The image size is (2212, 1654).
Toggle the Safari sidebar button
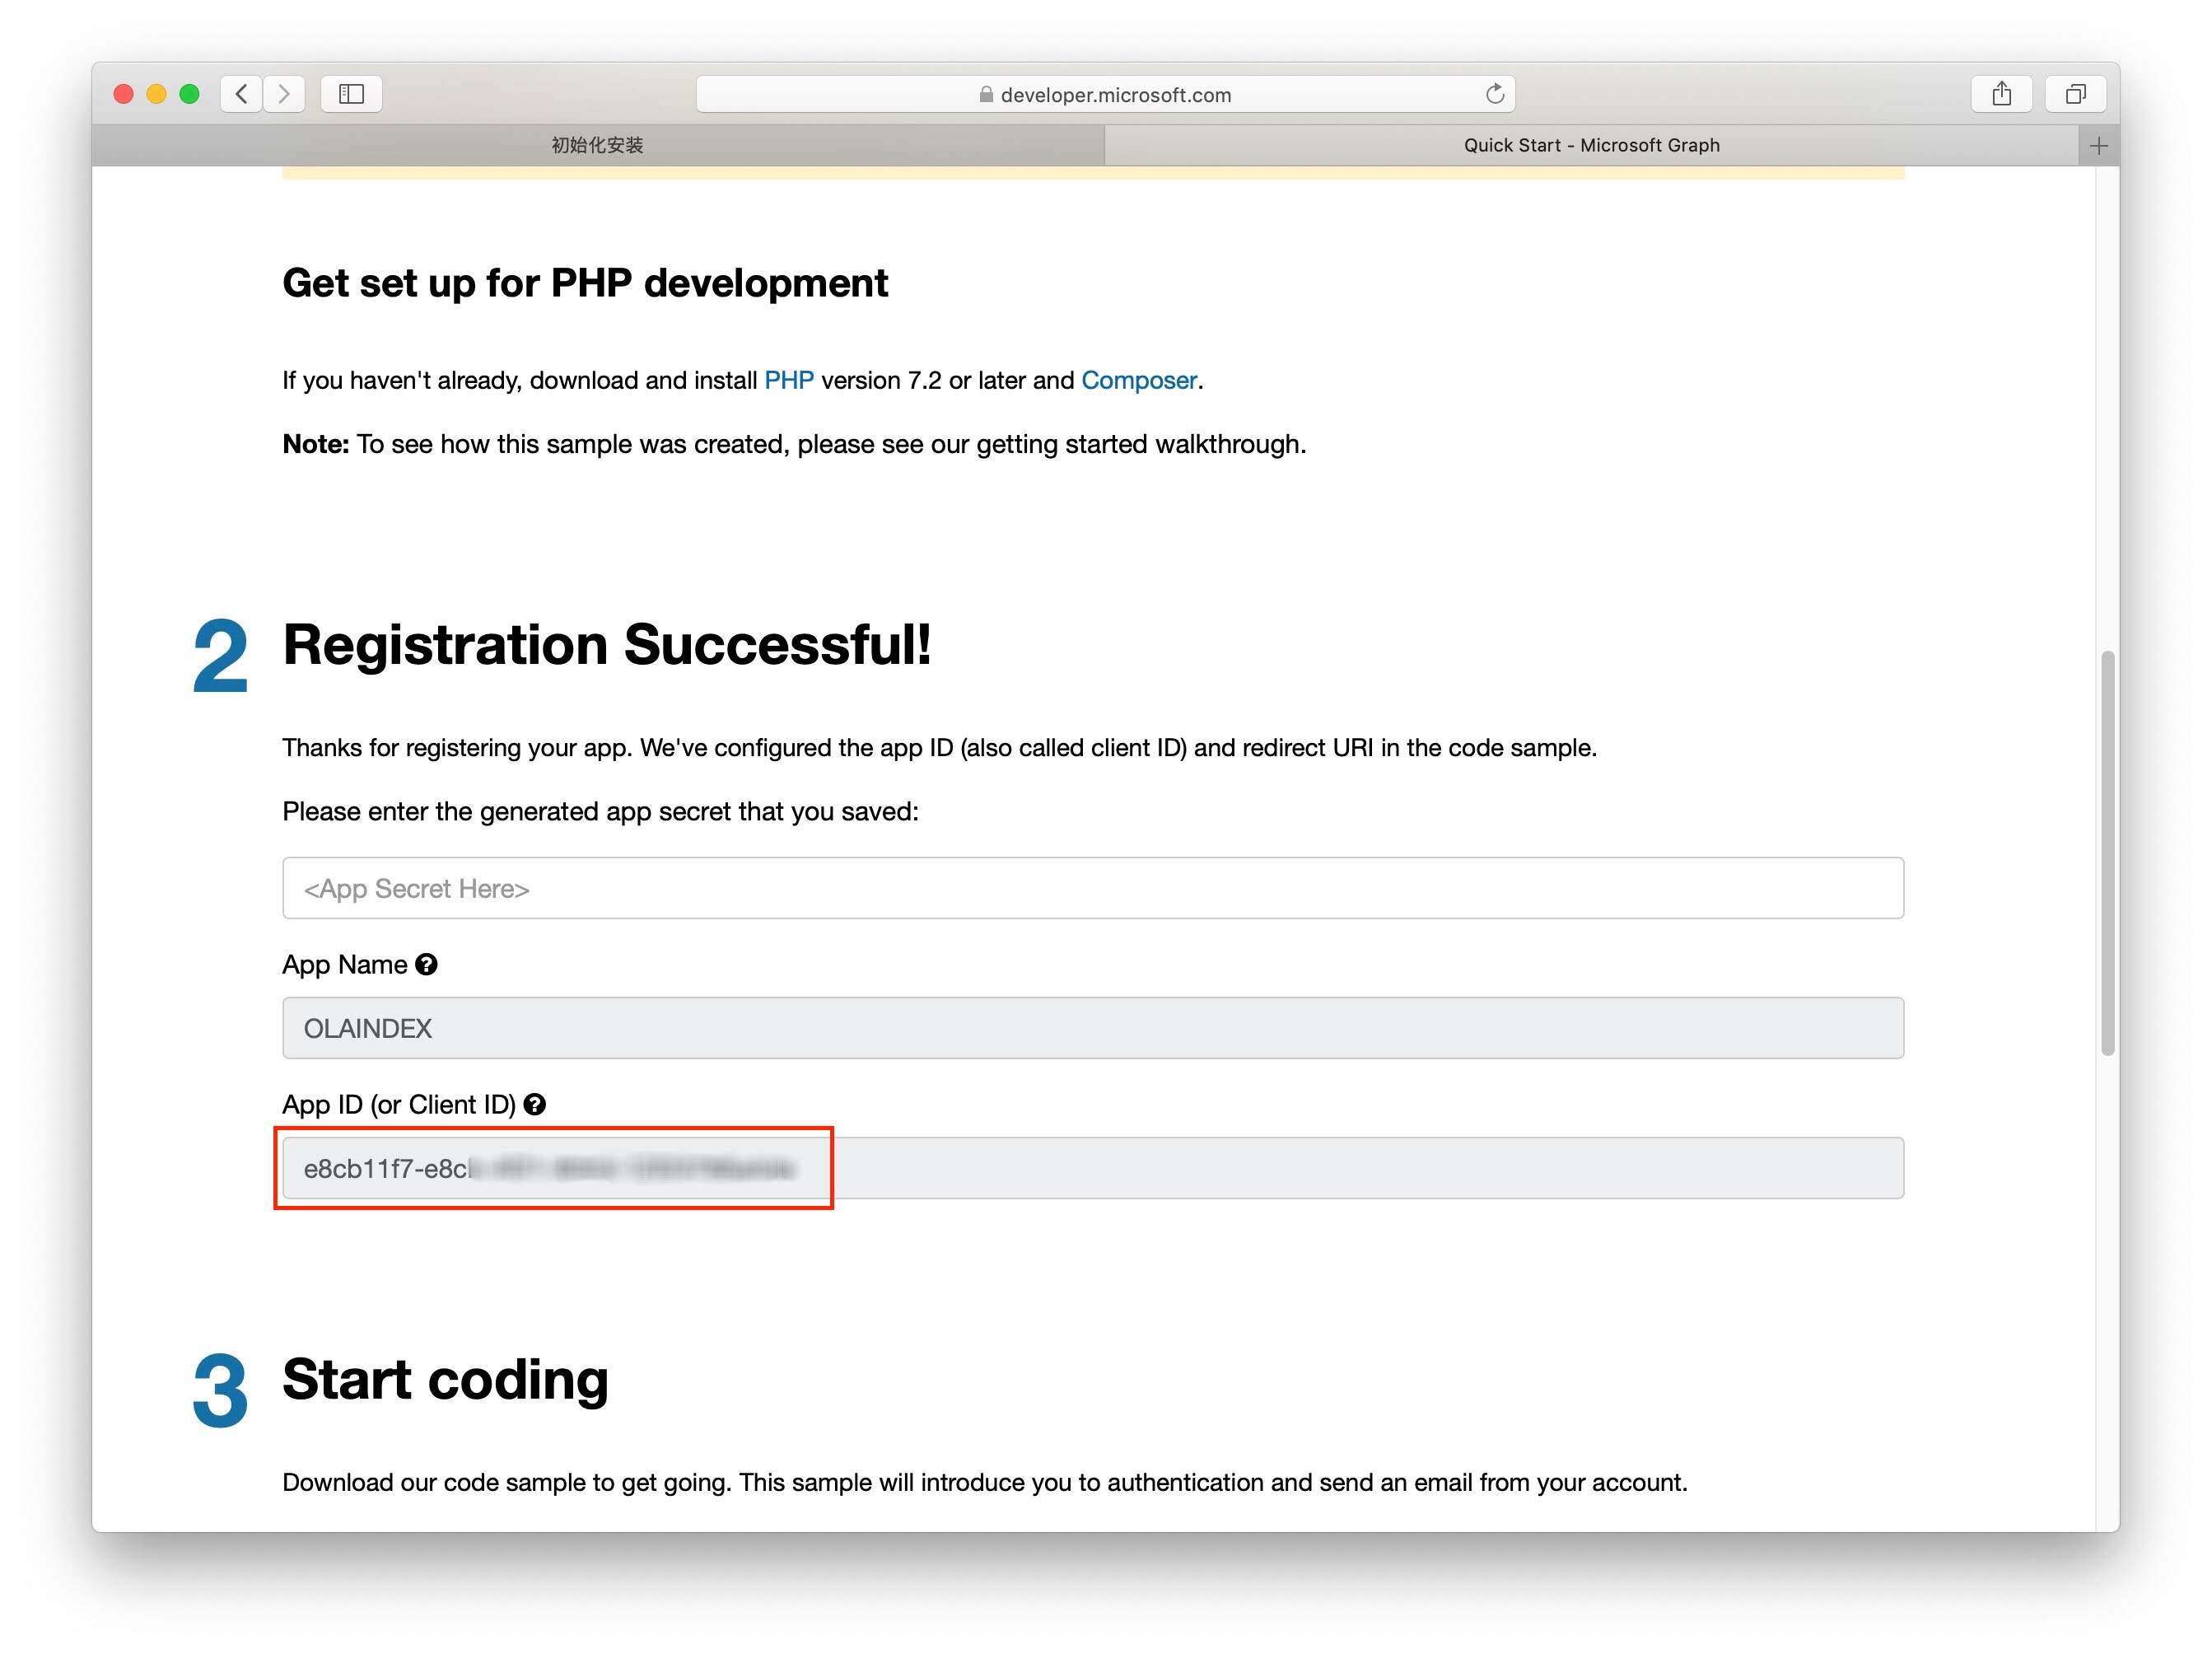tap(351, 94)
